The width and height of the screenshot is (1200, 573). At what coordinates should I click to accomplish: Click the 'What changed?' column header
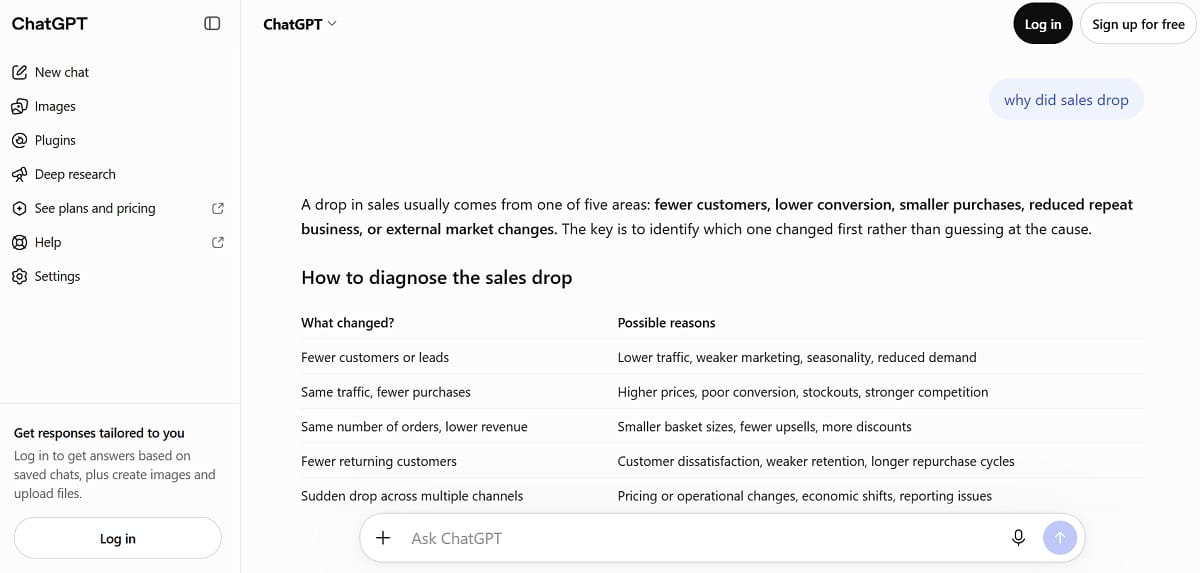coord(348,323)
